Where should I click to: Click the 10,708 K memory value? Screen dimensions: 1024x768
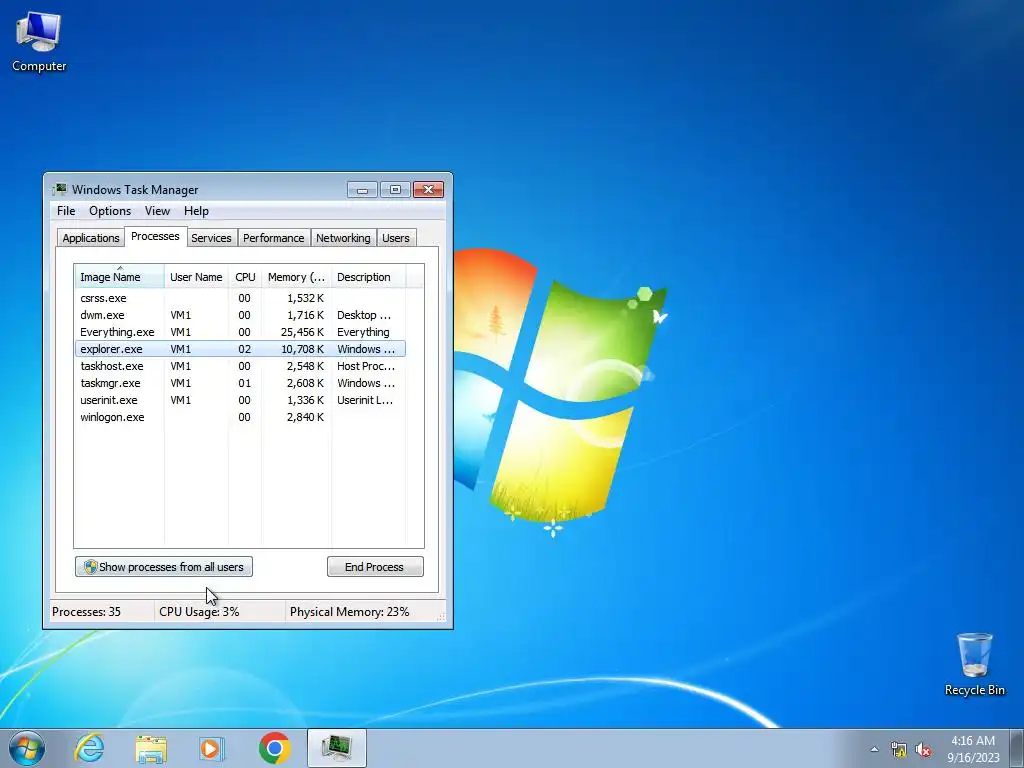click(x=302, y=349)
